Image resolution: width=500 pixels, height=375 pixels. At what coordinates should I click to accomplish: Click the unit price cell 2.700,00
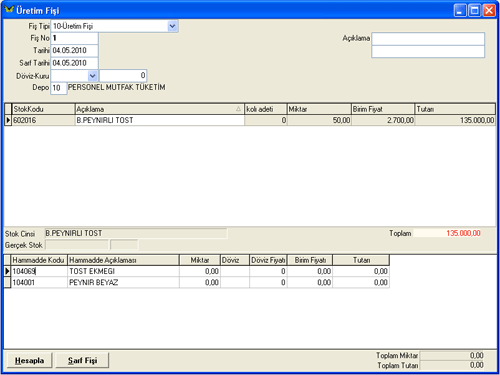pyautogui.click(x=383, y=120)
